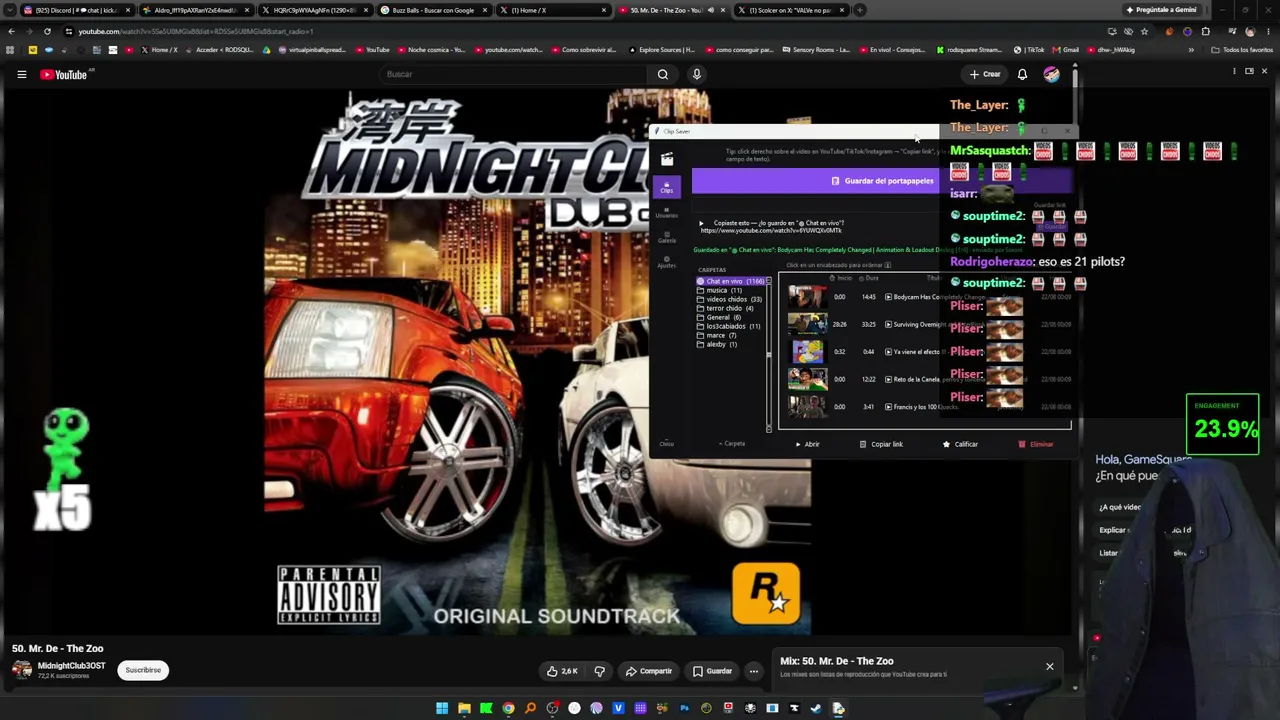Screen dimensions: 1280x720
Task: Open the Crear create button
Action: pos(984,74)
